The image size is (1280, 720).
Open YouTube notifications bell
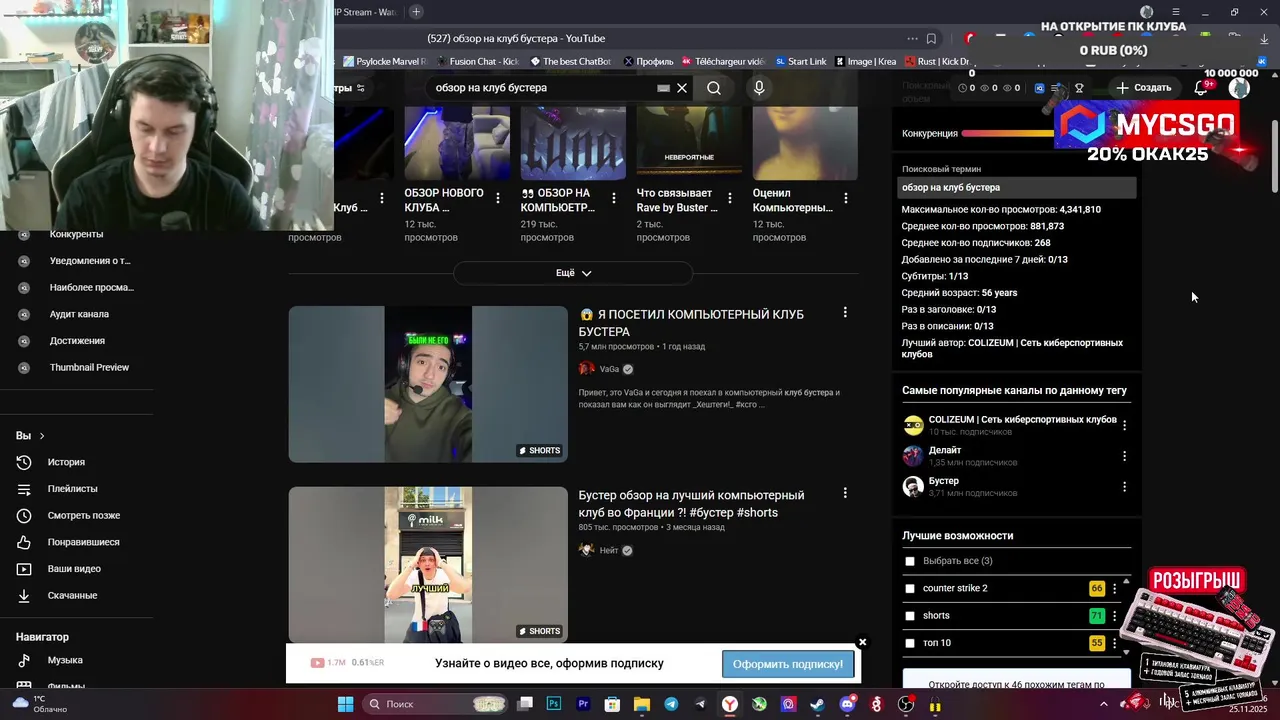coord(1202,88)
